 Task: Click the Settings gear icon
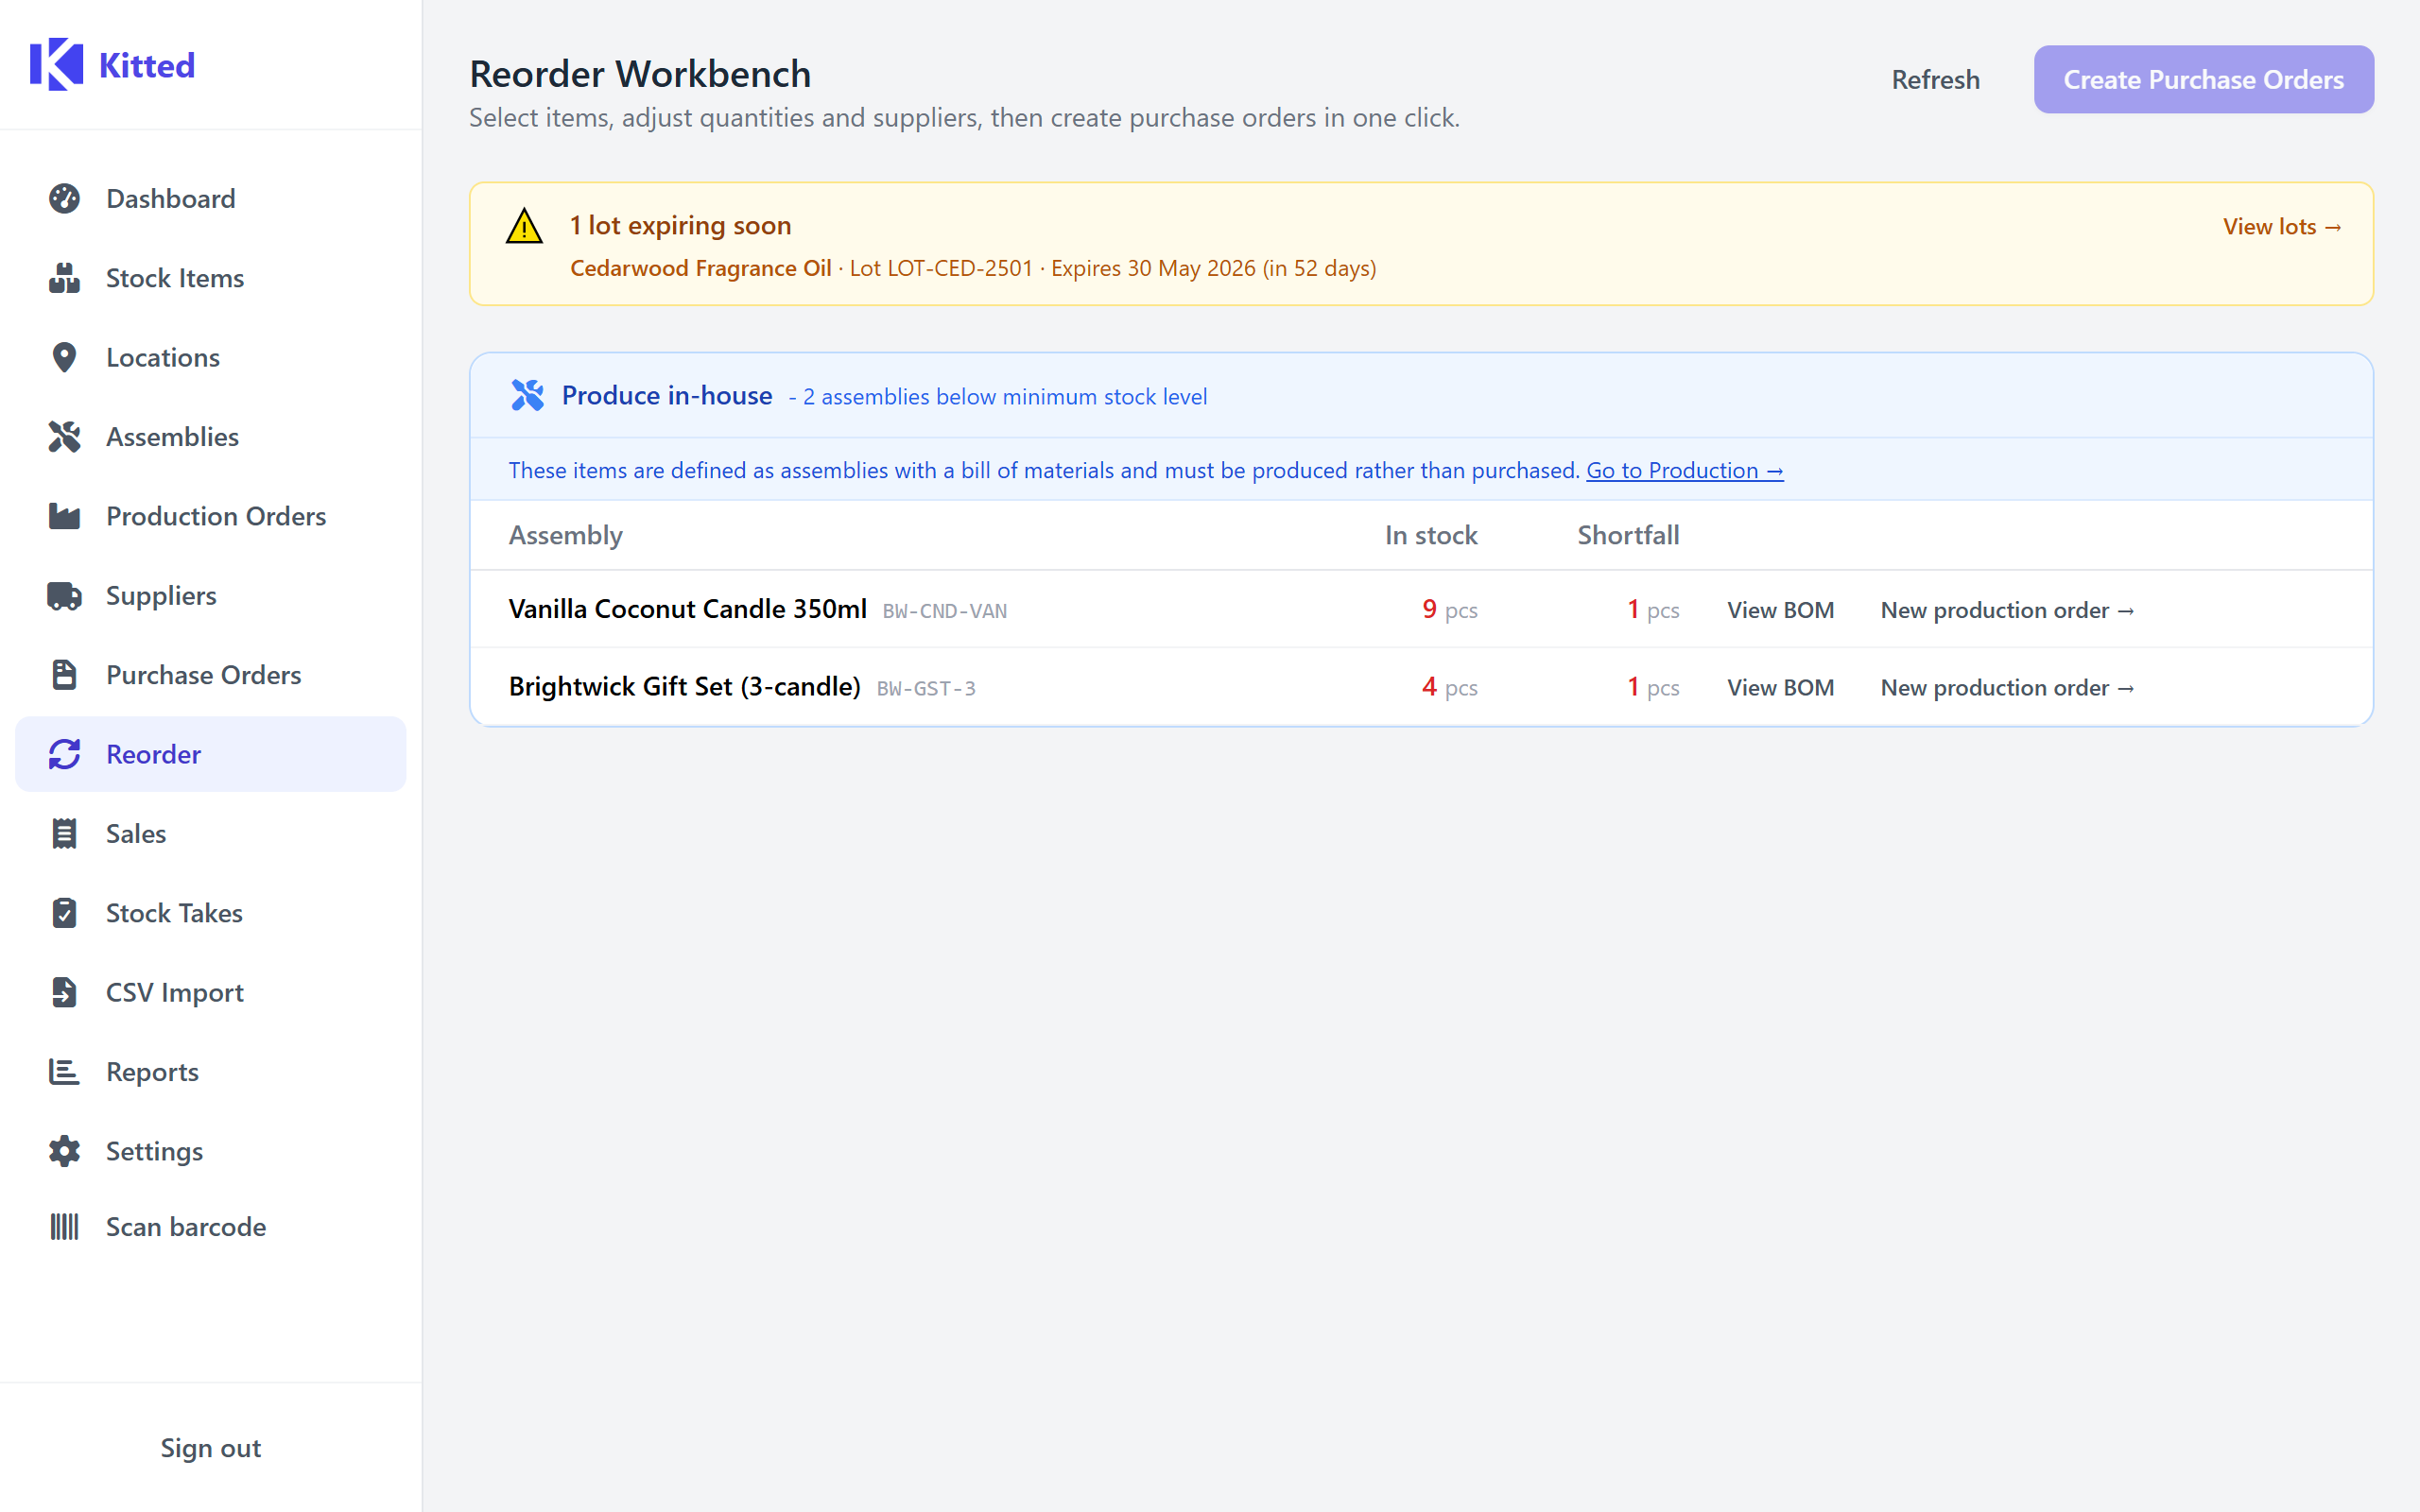point(64,1151)
